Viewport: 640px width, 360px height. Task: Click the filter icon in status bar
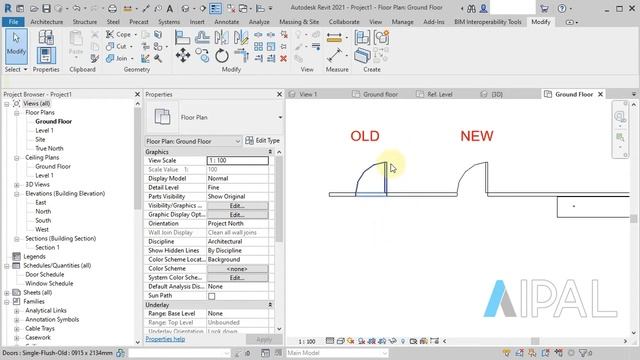coord(583,353)
